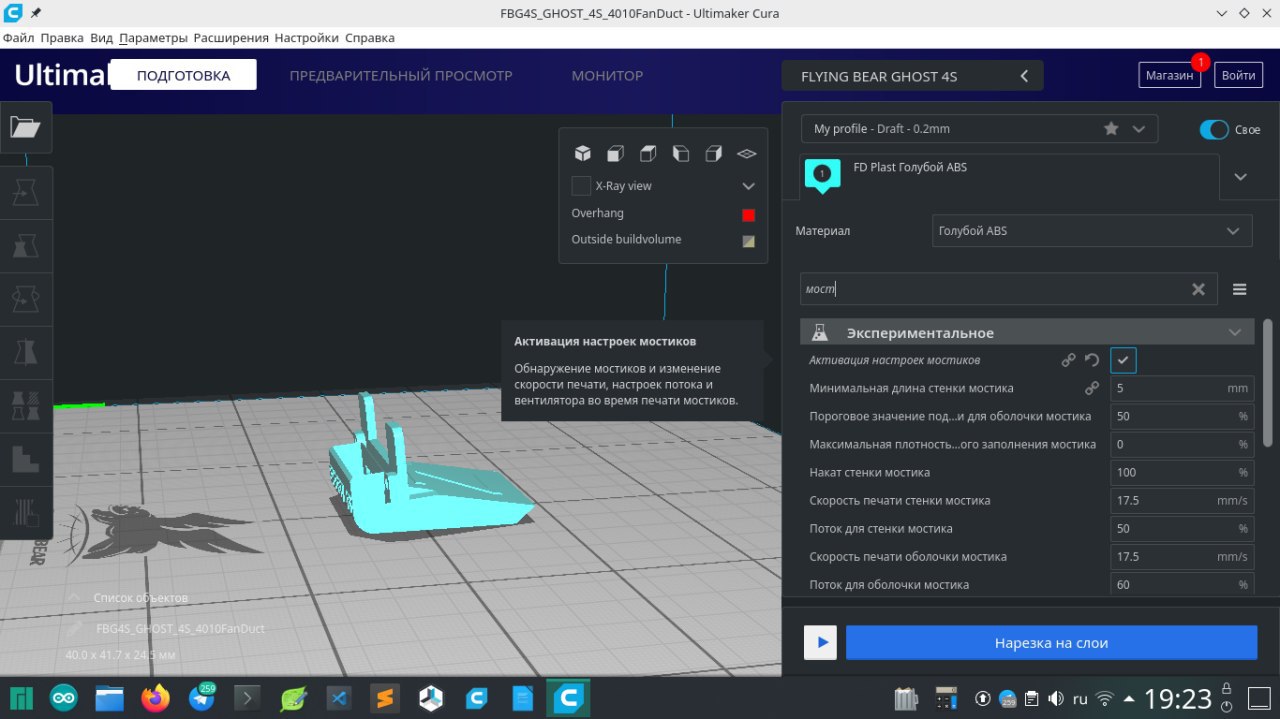This screenshot has width=1280, height=719.
Task: Switch to 3D view cube icon
Action: [582, 154]
